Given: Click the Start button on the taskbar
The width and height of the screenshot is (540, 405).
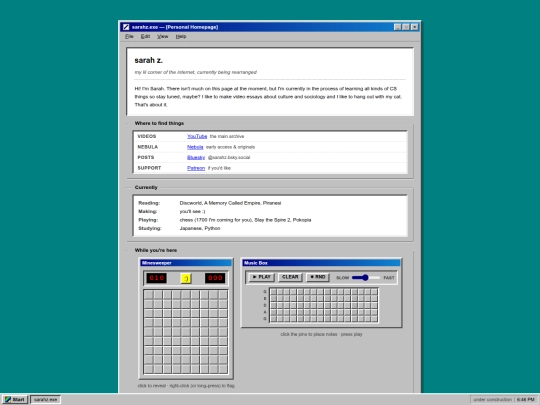Looking at the screenshot, I should coord(14,399).
